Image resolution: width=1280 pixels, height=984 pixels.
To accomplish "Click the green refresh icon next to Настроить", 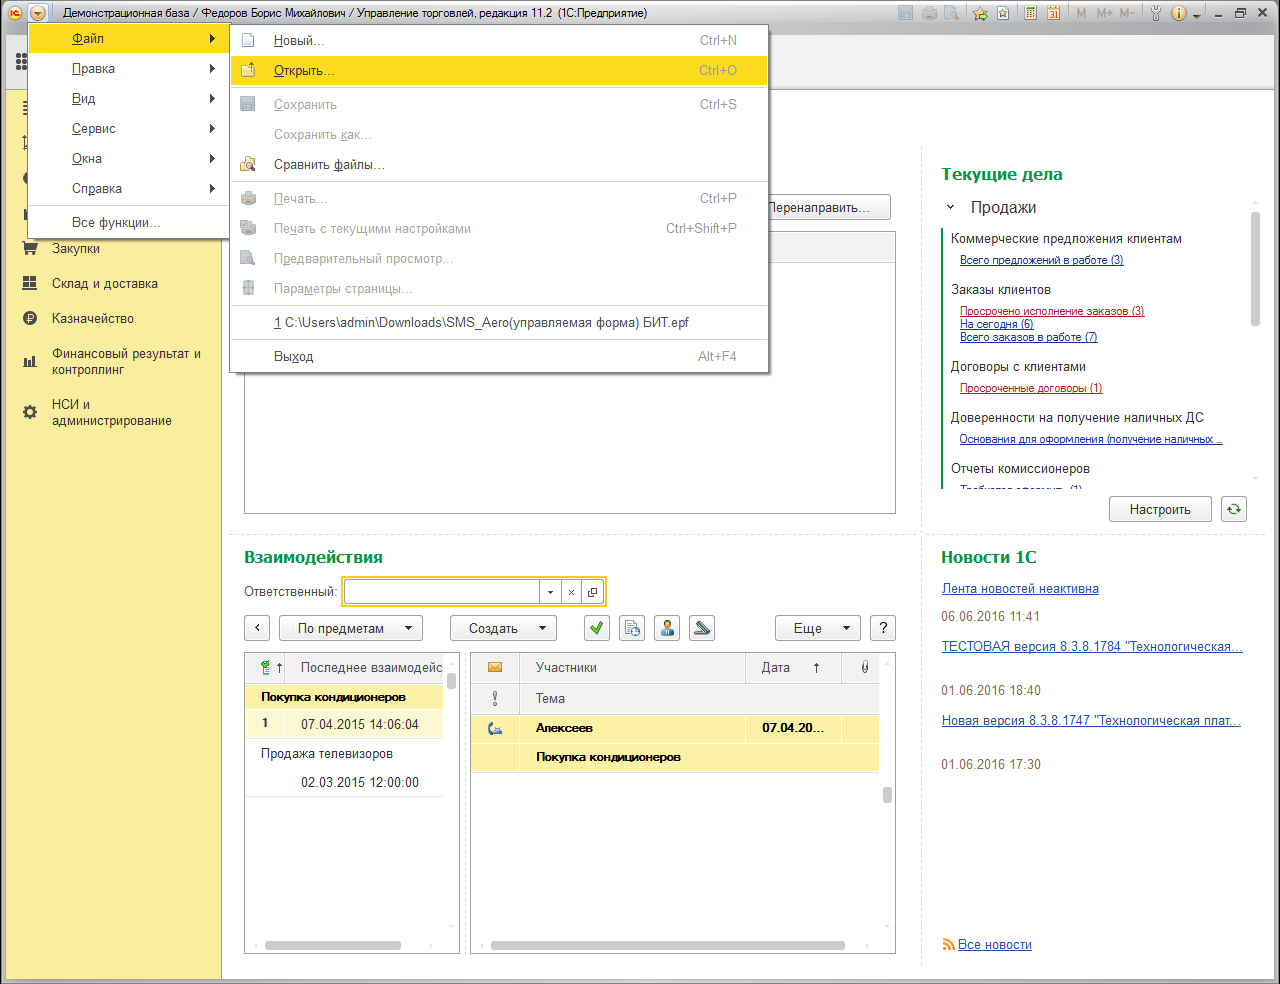I will pos(1234,509).
